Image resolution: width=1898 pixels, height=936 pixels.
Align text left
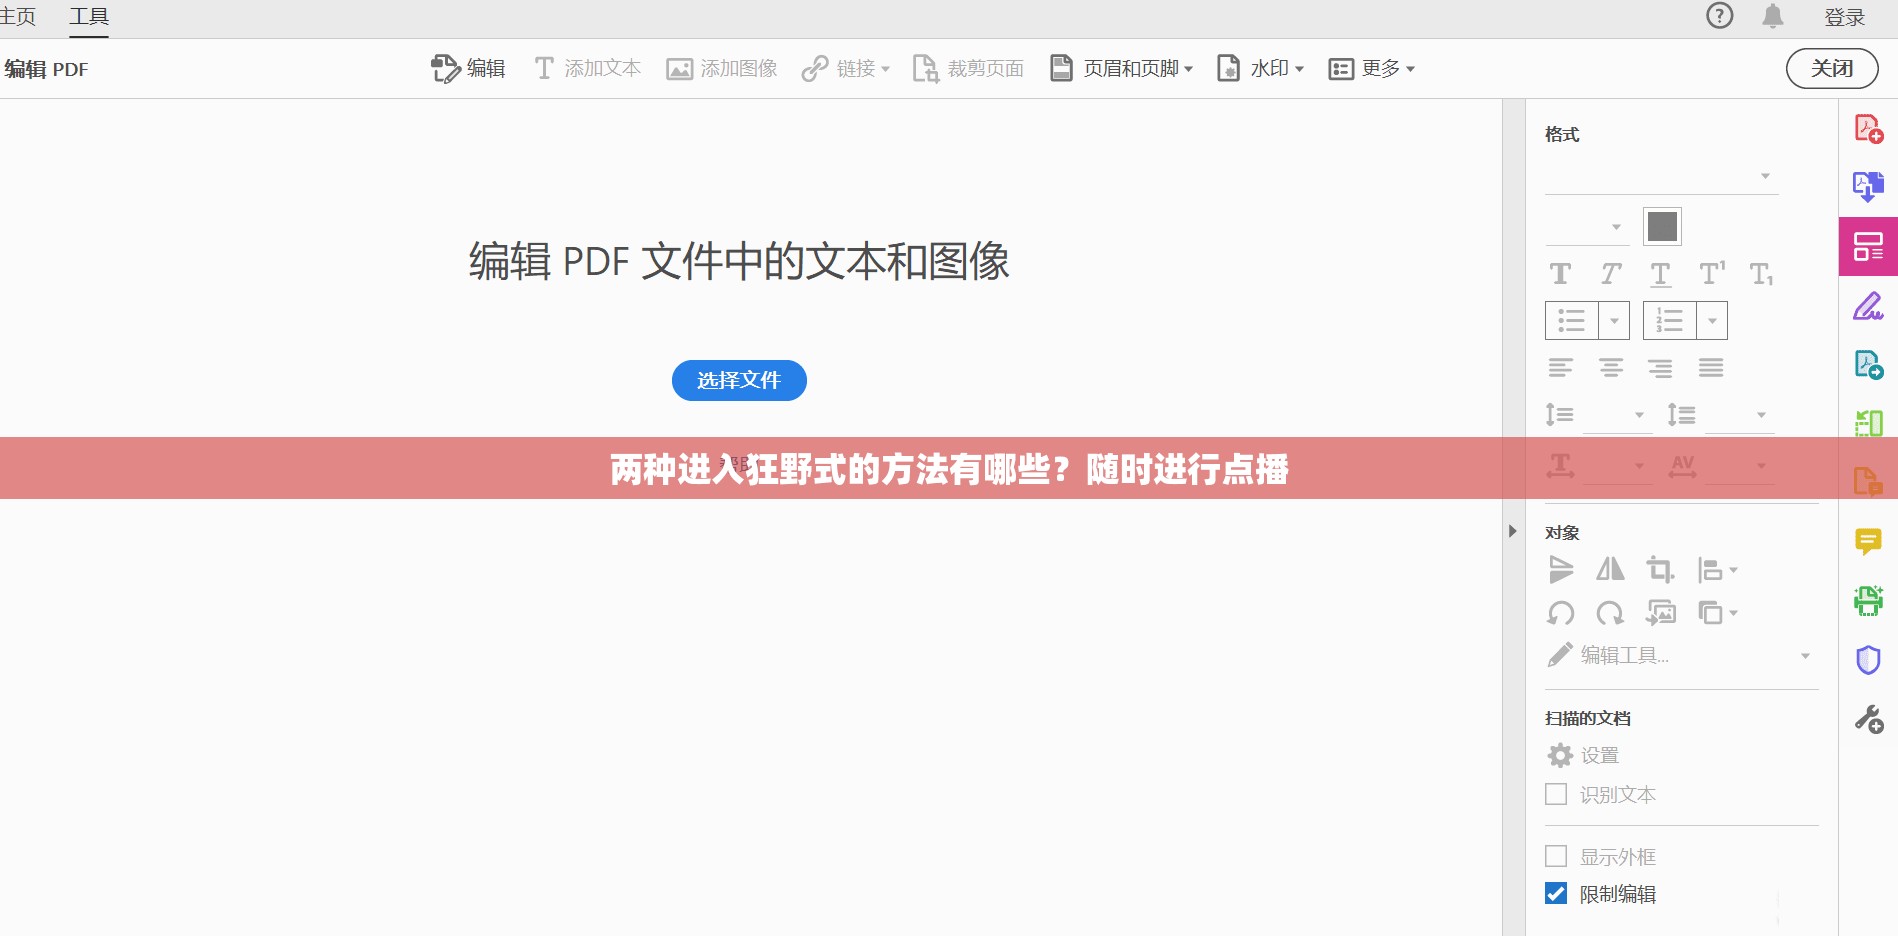coord(1560,368)
